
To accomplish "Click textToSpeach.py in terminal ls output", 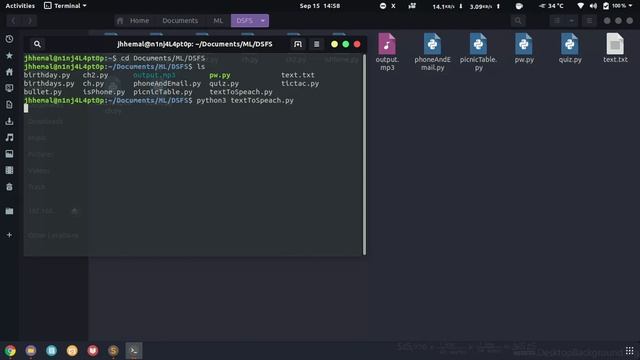I will coord(241,92).
